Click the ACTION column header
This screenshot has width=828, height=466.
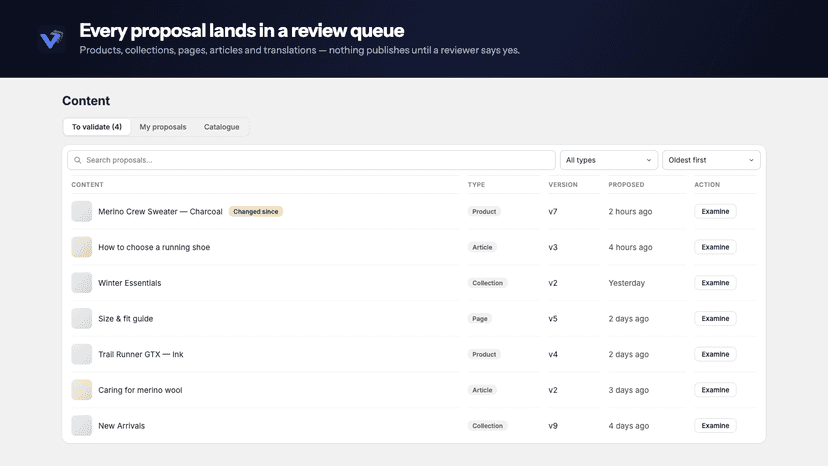pos(707,185)
